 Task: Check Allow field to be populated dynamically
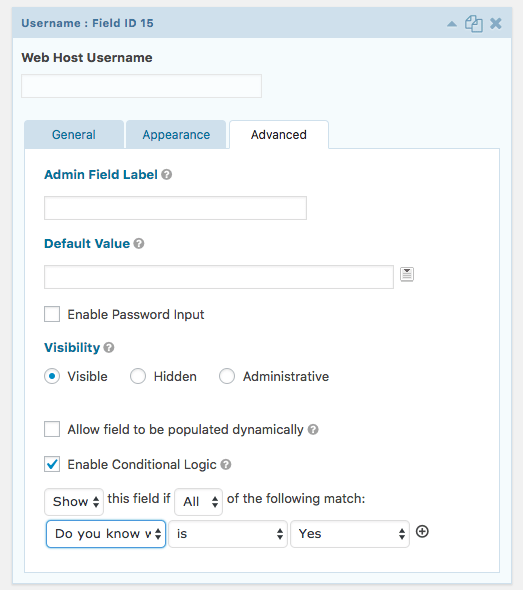tap(52, 429)
